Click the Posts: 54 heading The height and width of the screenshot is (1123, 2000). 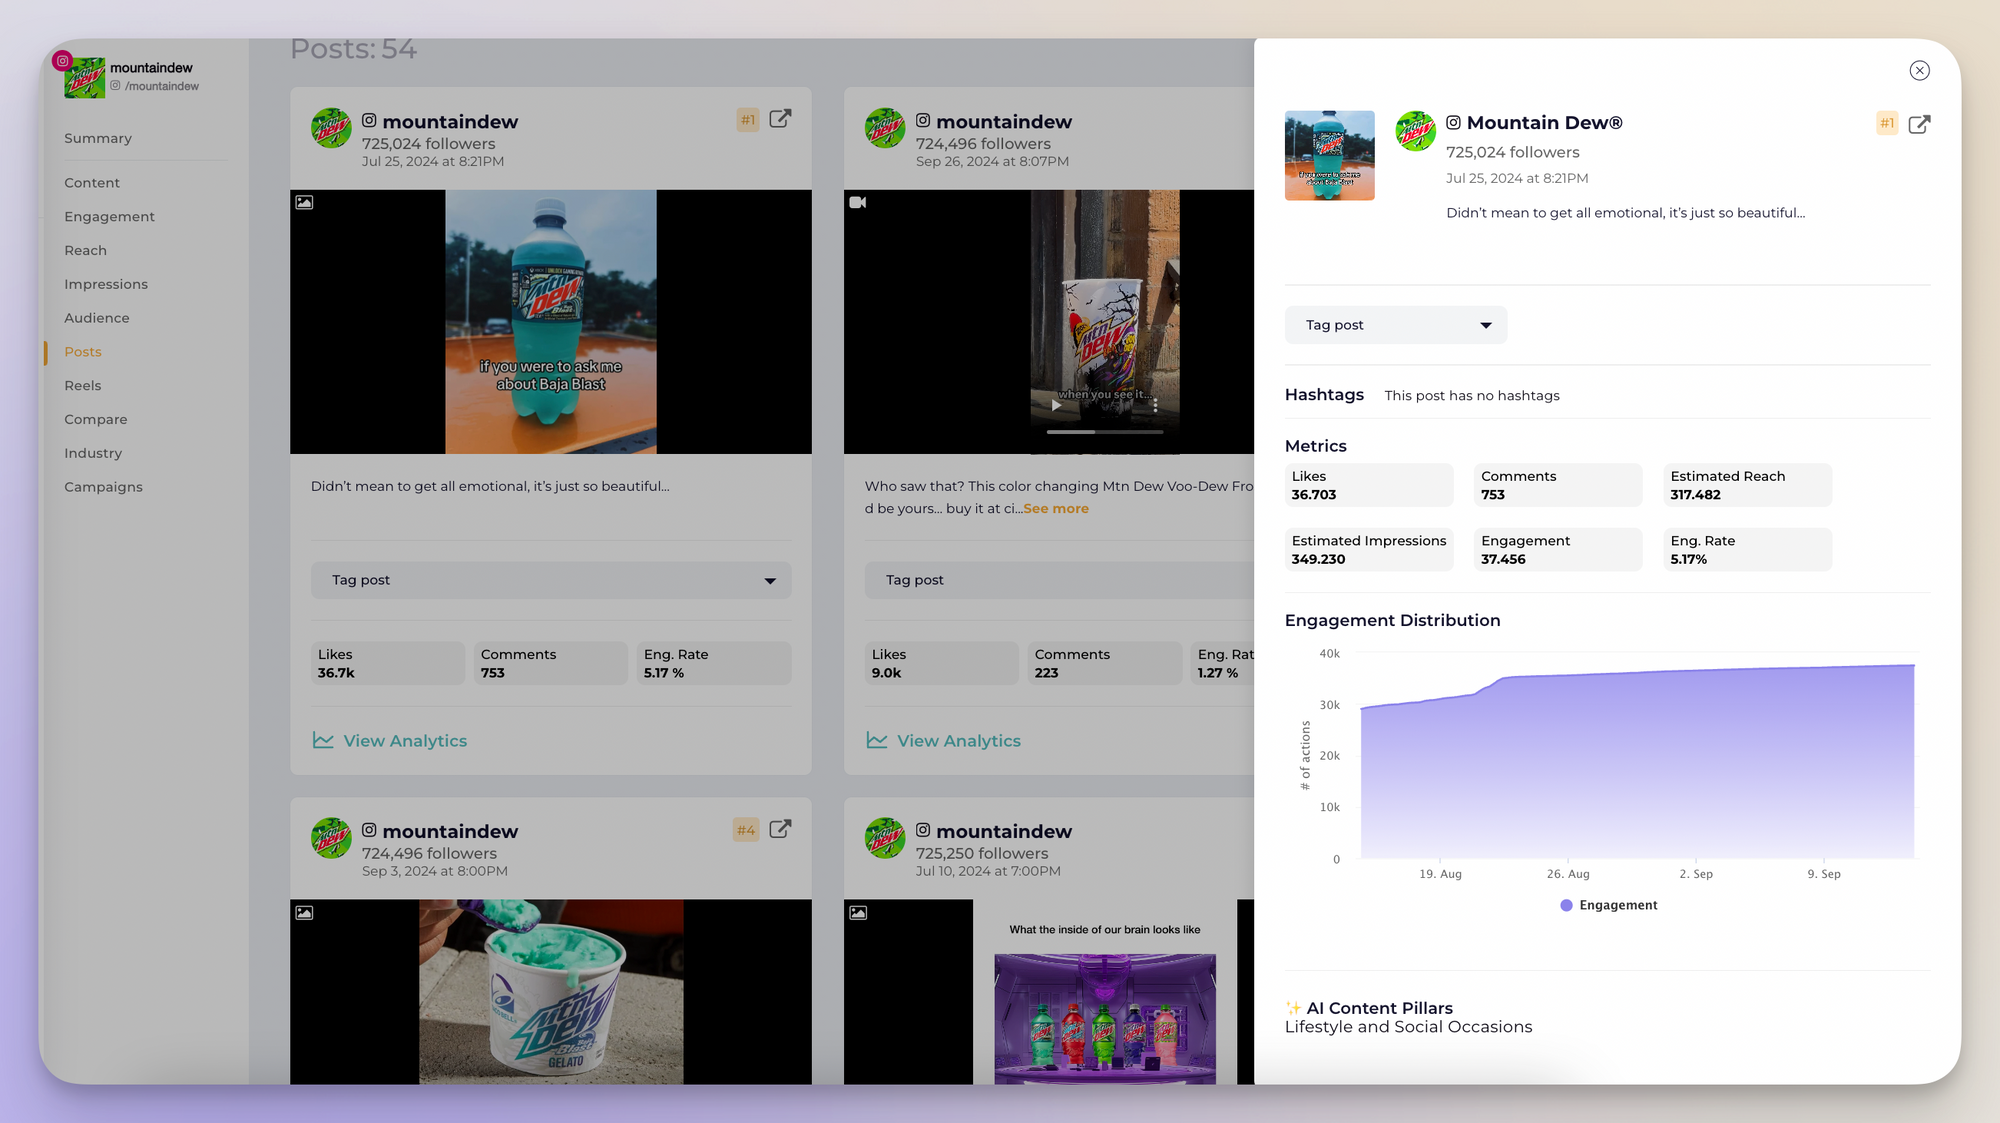[353, 49]
